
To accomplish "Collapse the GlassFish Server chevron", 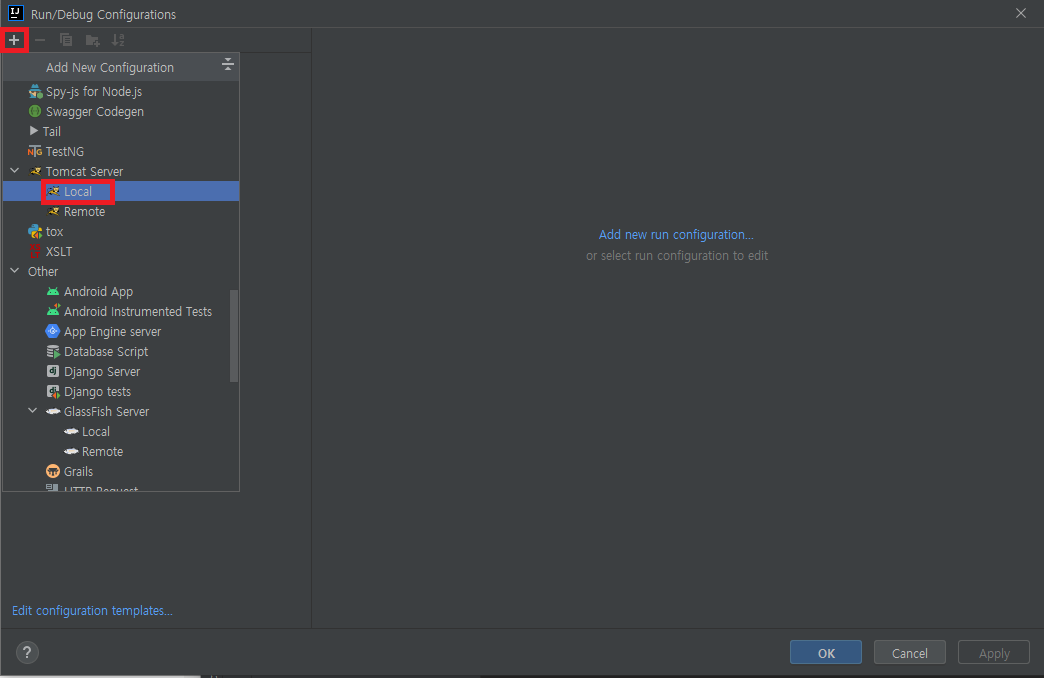I will pos(33,411).
